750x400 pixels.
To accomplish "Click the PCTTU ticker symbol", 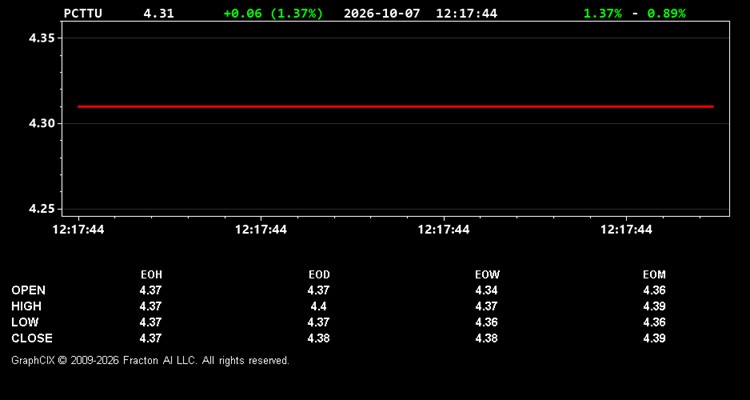I will pos(83,13).
